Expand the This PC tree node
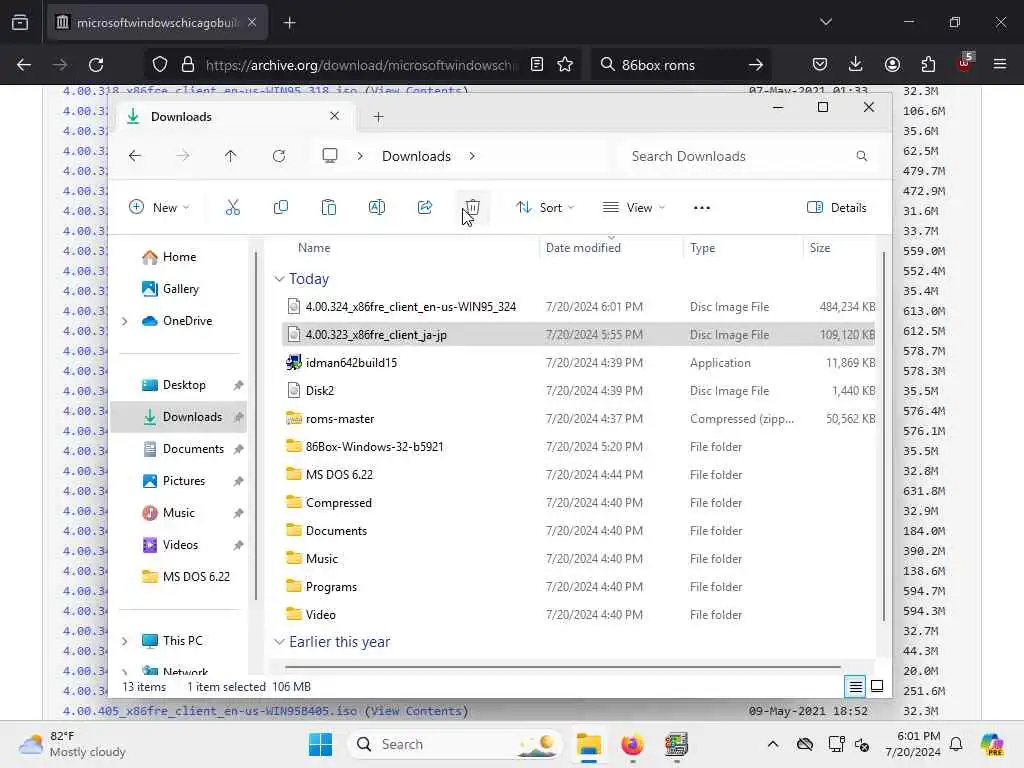Screen dimensions: 1024x768 click(124, 641)
